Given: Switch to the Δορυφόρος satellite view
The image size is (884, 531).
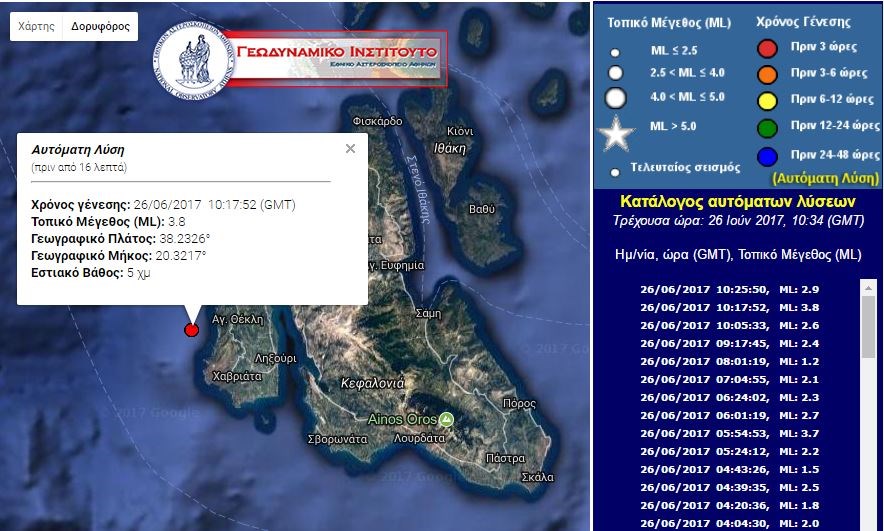Looking at the screenshot, I should click(x=100, y=27).
